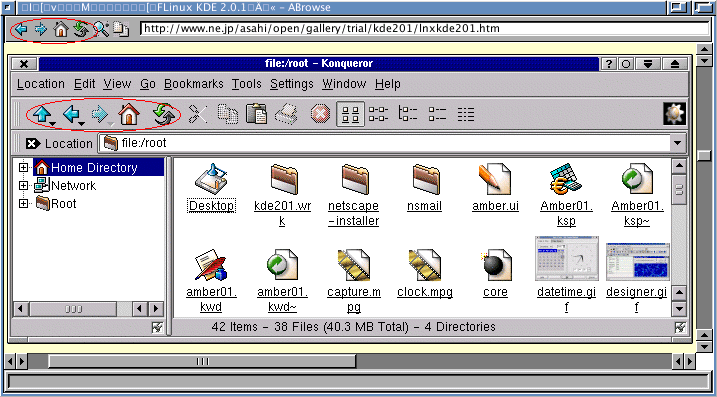Click Konqueror copy icon
This screenshot has height=397, width=717.
(x=227, y=114)
